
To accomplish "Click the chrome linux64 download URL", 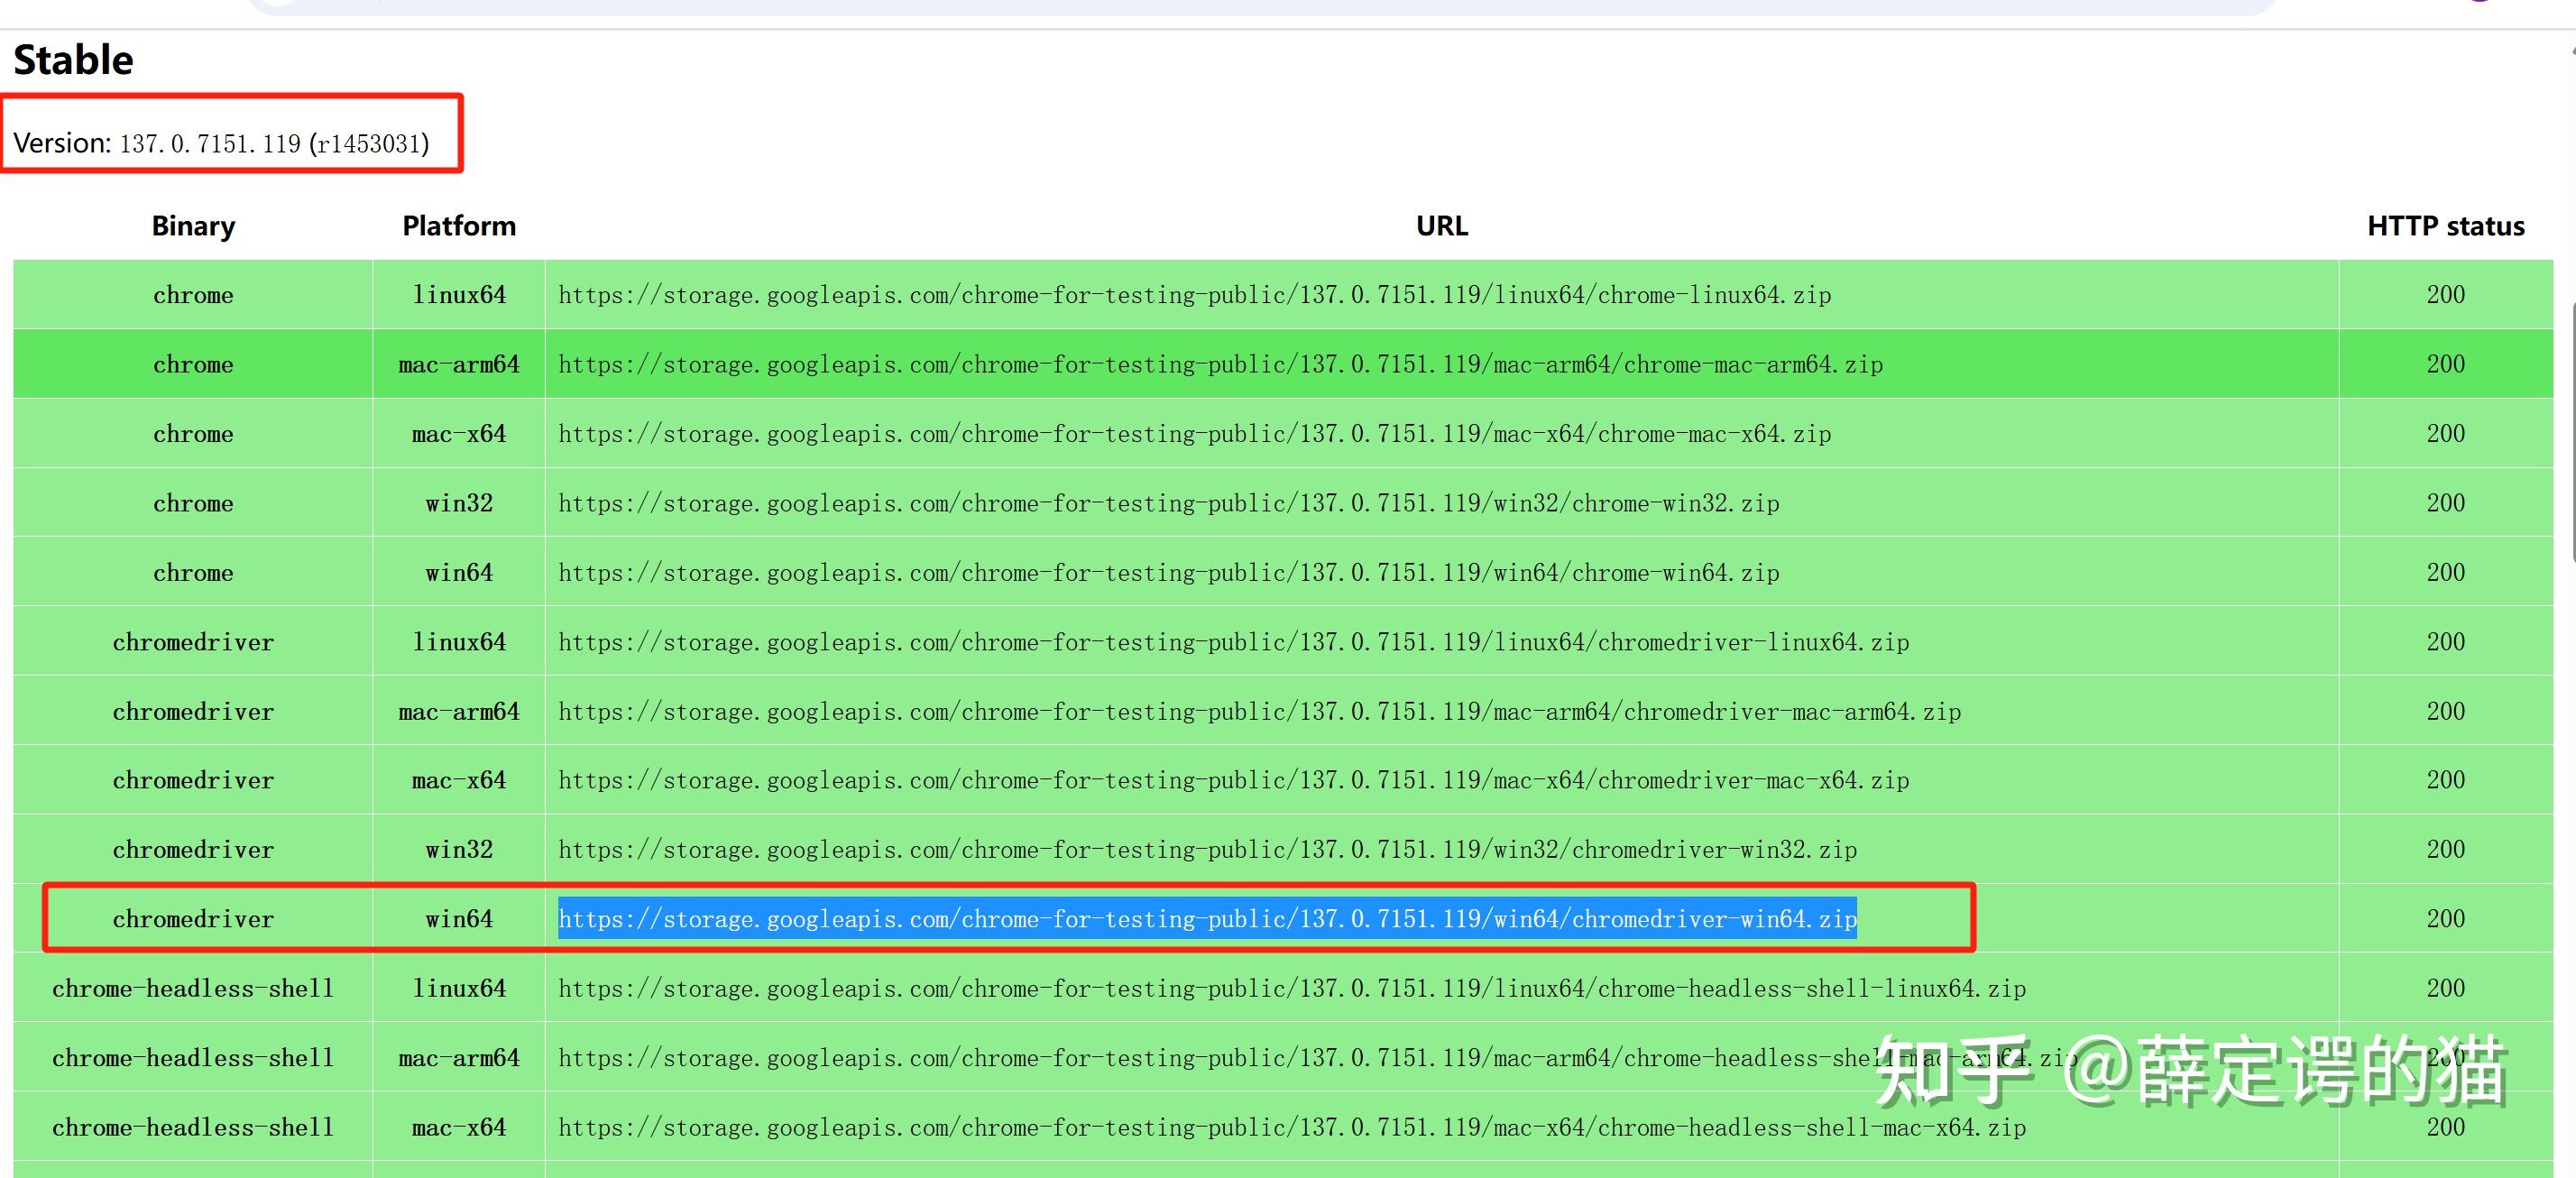I will pos(1194,295).
